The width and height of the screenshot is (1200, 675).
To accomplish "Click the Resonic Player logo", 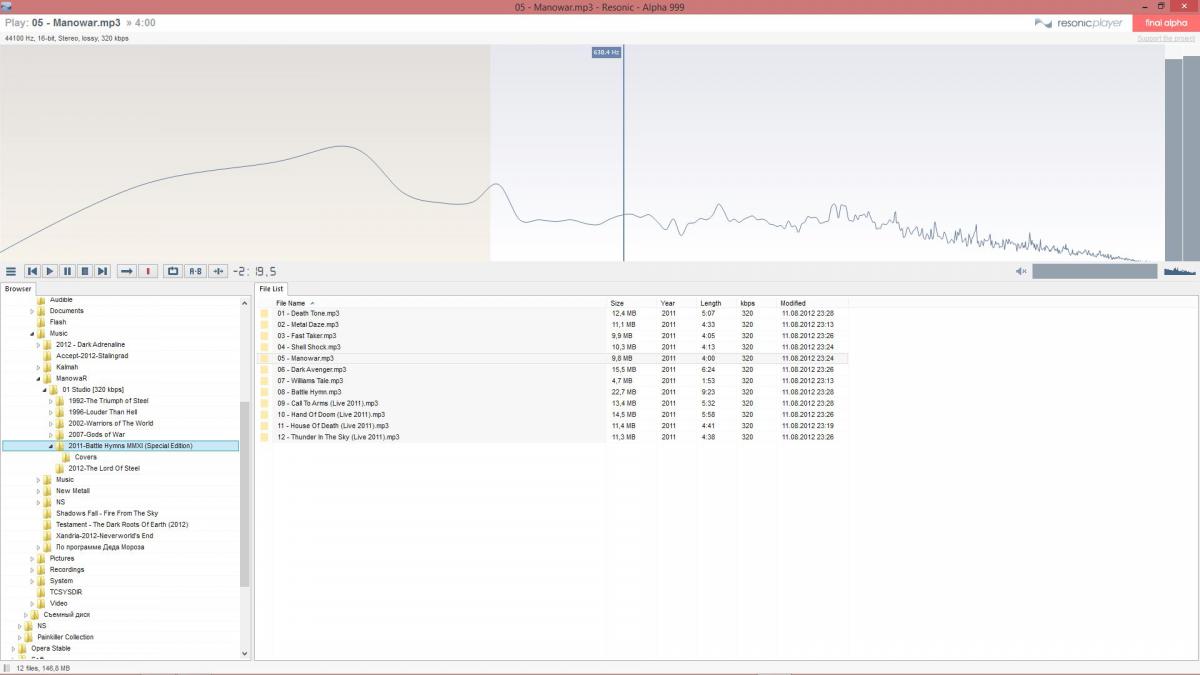I will 1078,23.
